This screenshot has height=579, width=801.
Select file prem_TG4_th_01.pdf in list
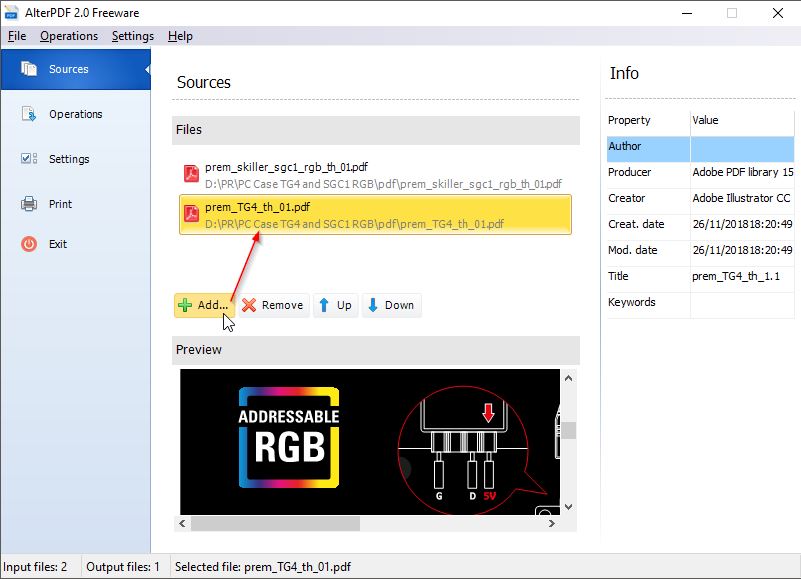(x=375, y=215)
